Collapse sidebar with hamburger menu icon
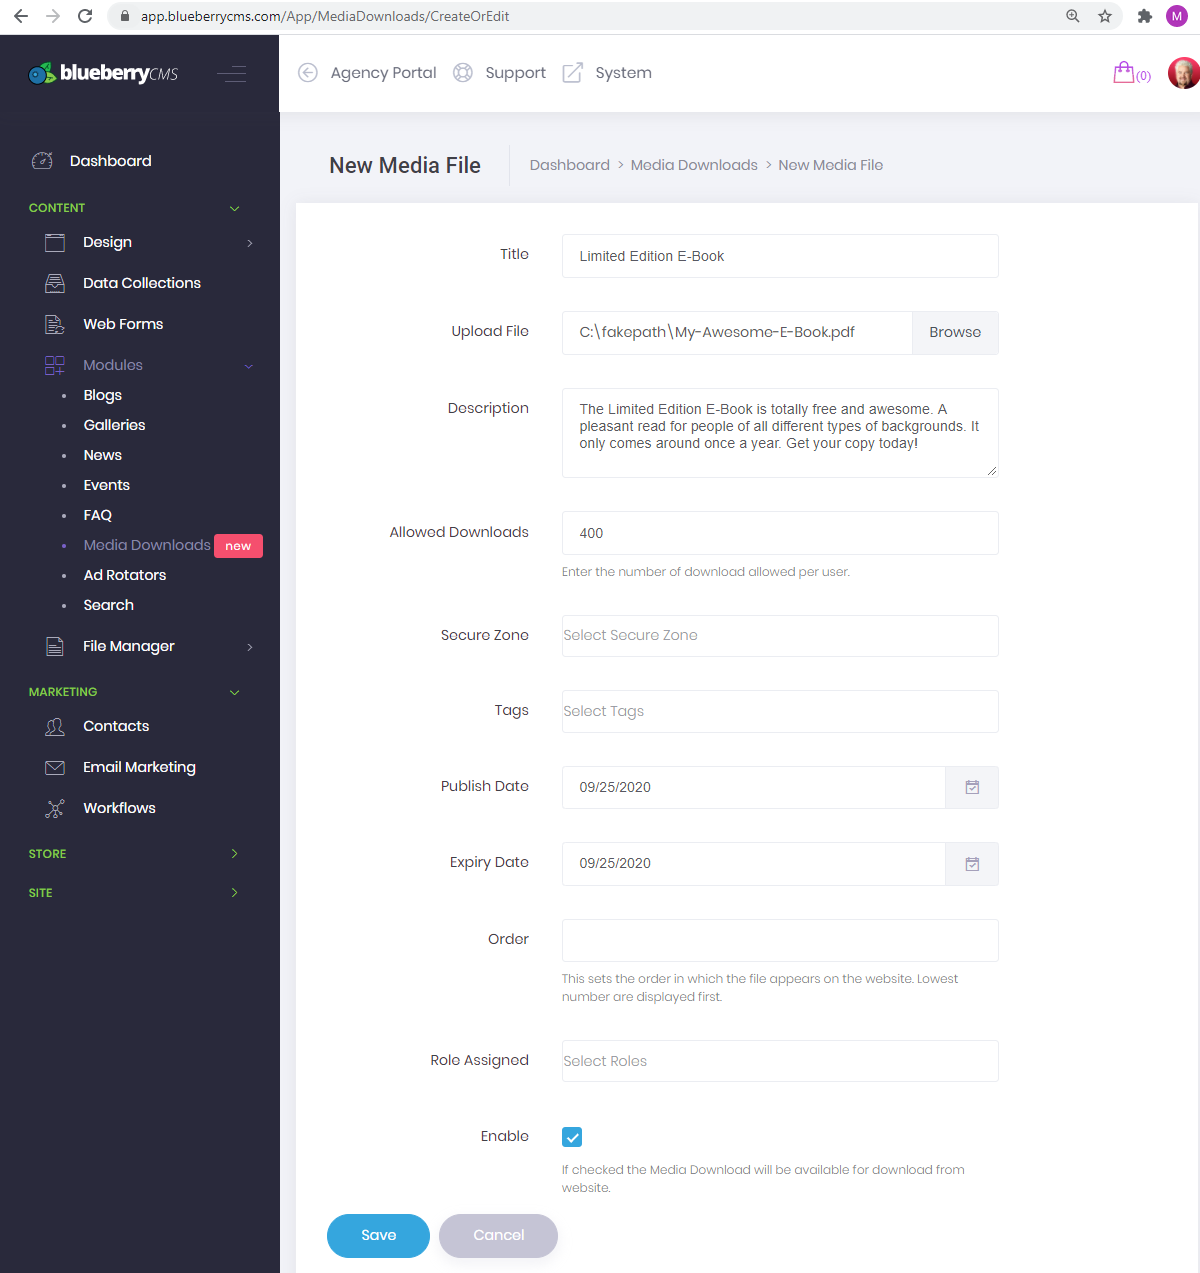This screenshot has height=1273, width=1200. pyautogui.click(x=231, y=74)
